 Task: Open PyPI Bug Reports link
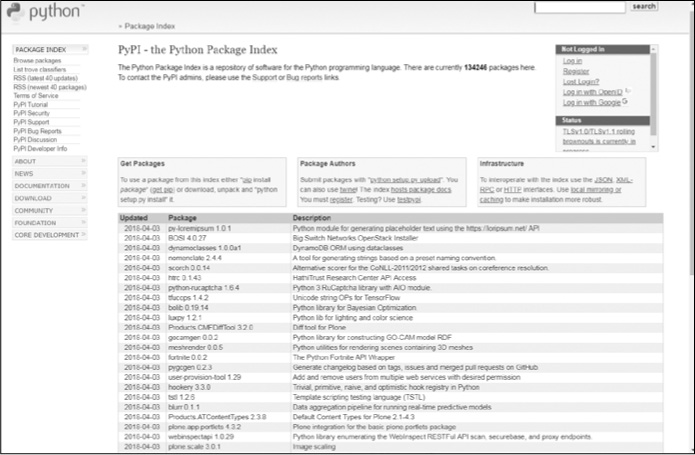[37, 131]
